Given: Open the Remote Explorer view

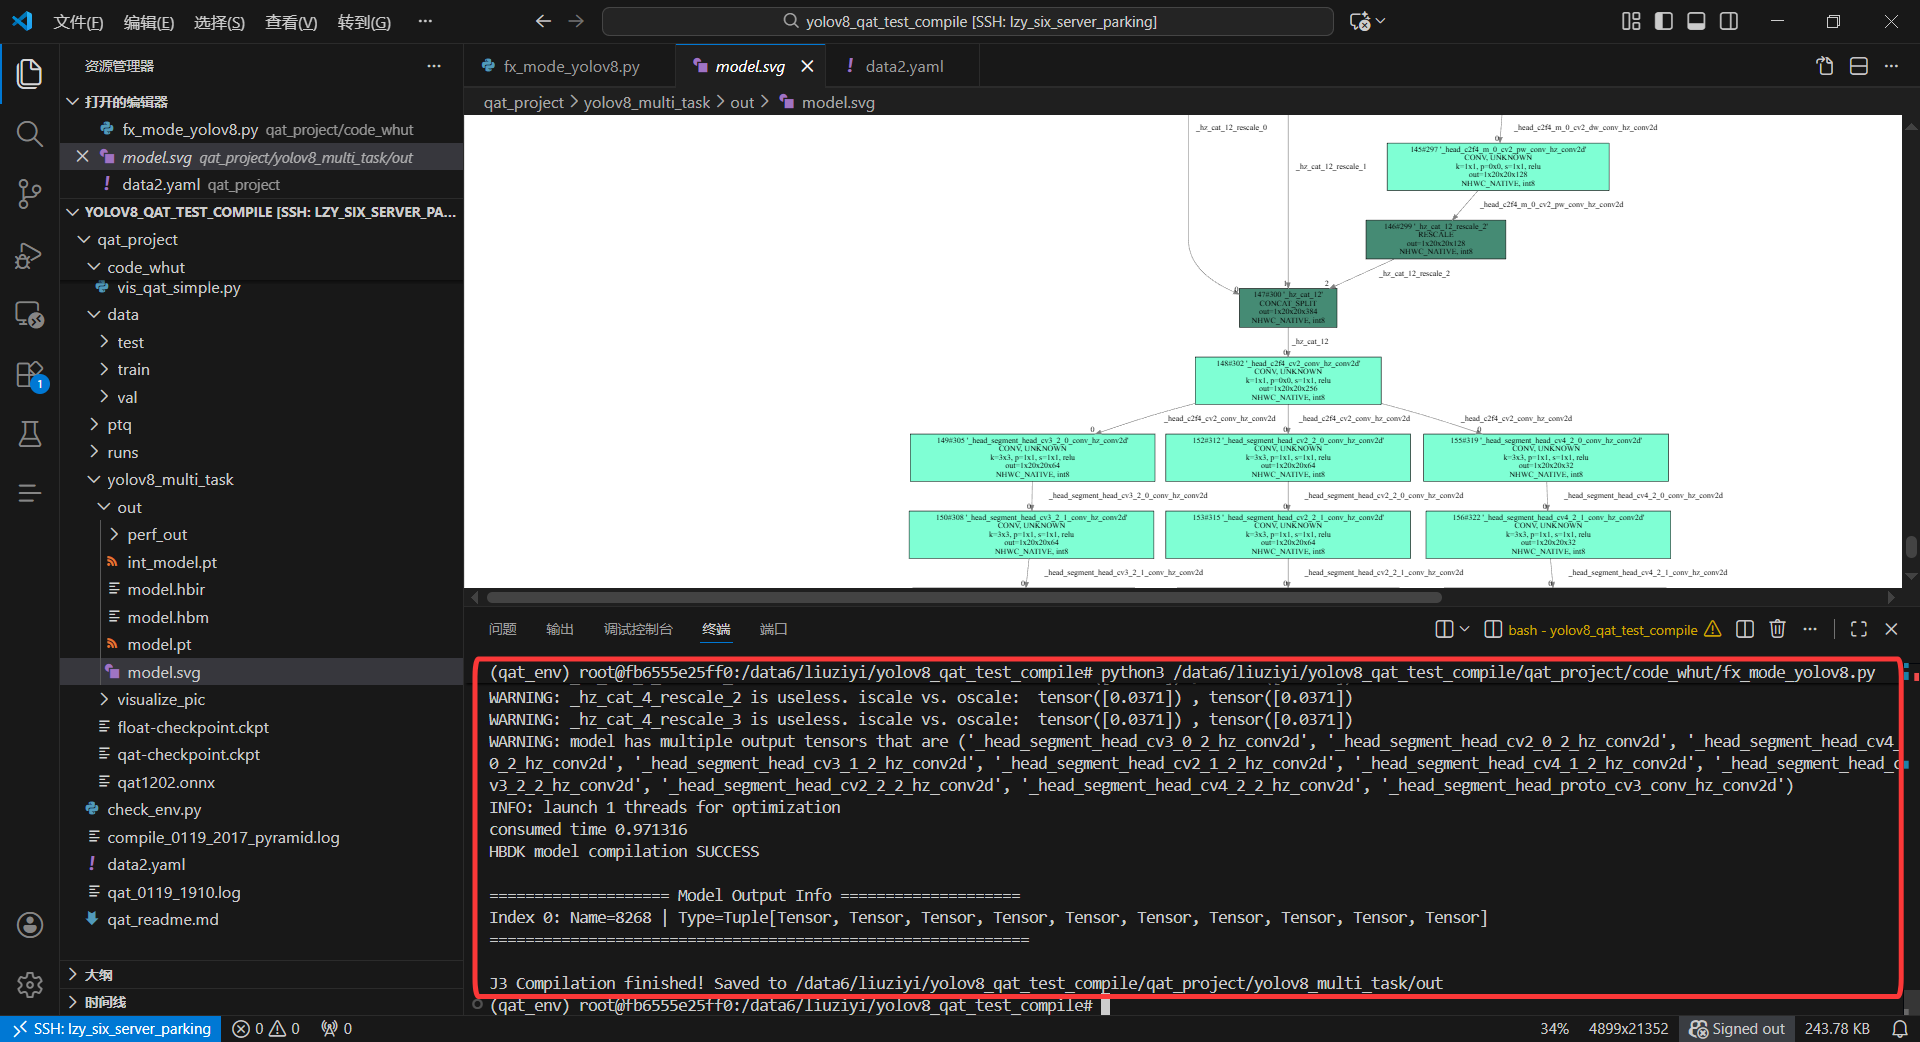Looking at the screenshot, I should tap(29, 315).
